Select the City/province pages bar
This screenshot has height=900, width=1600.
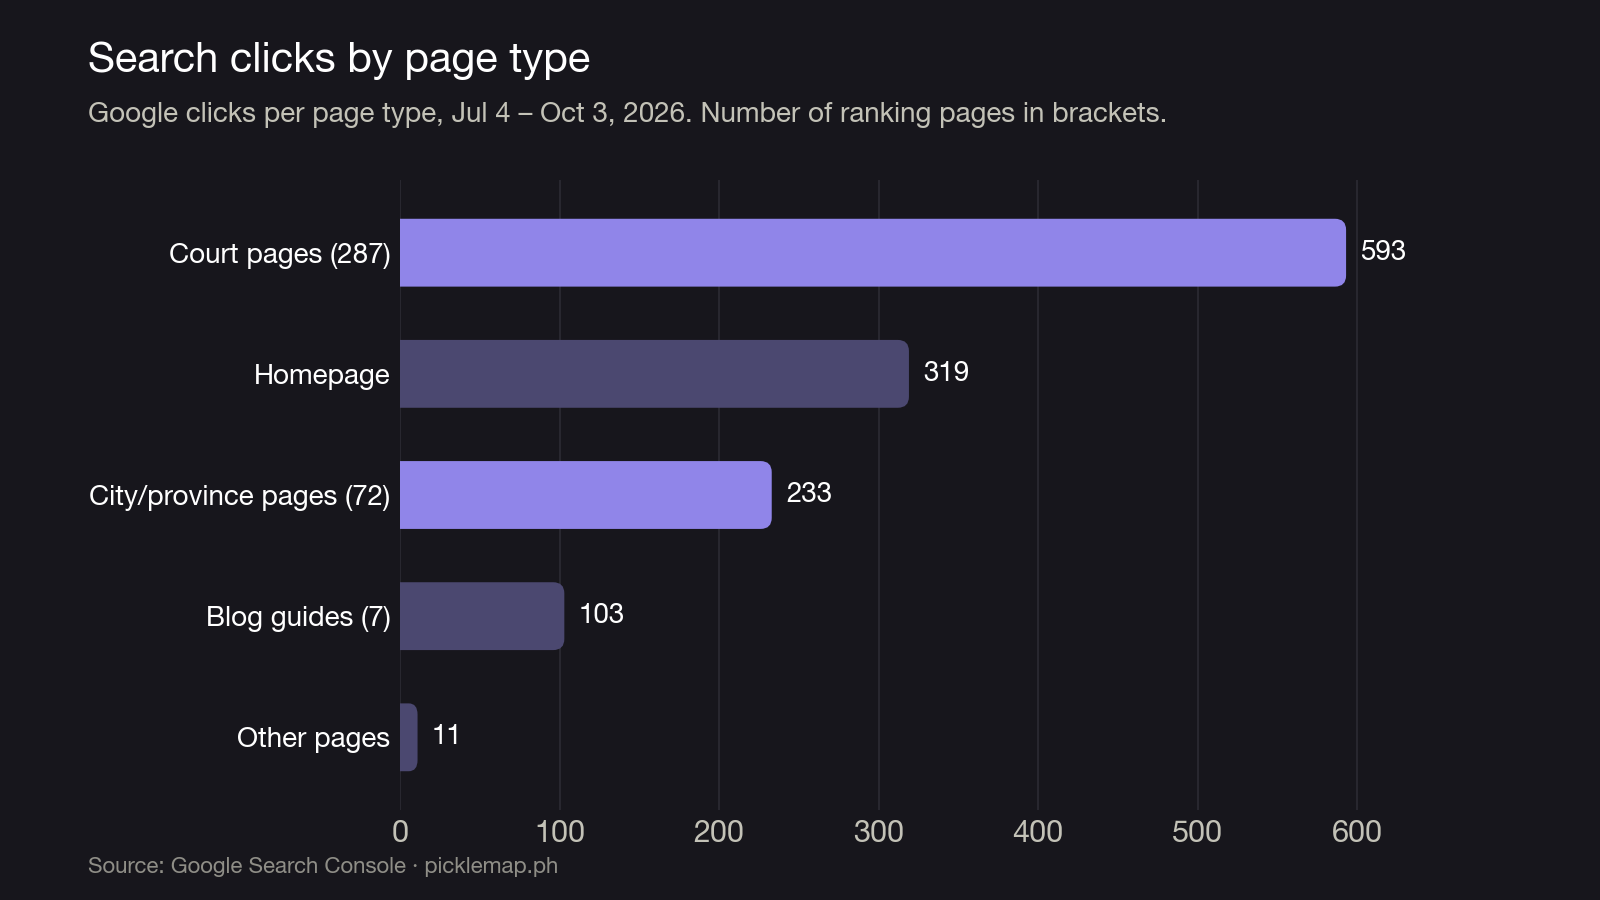click(586, 495)
